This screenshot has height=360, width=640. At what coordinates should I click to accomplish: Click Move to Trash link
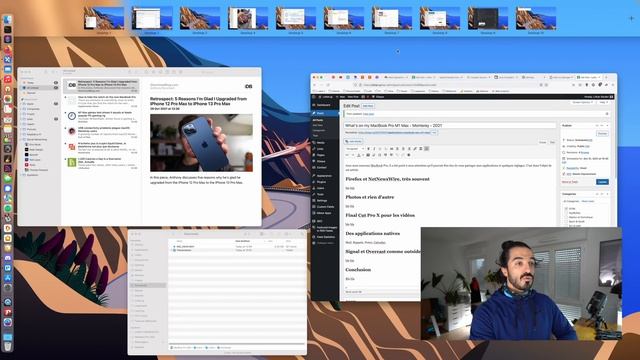(x=570, y=182)
